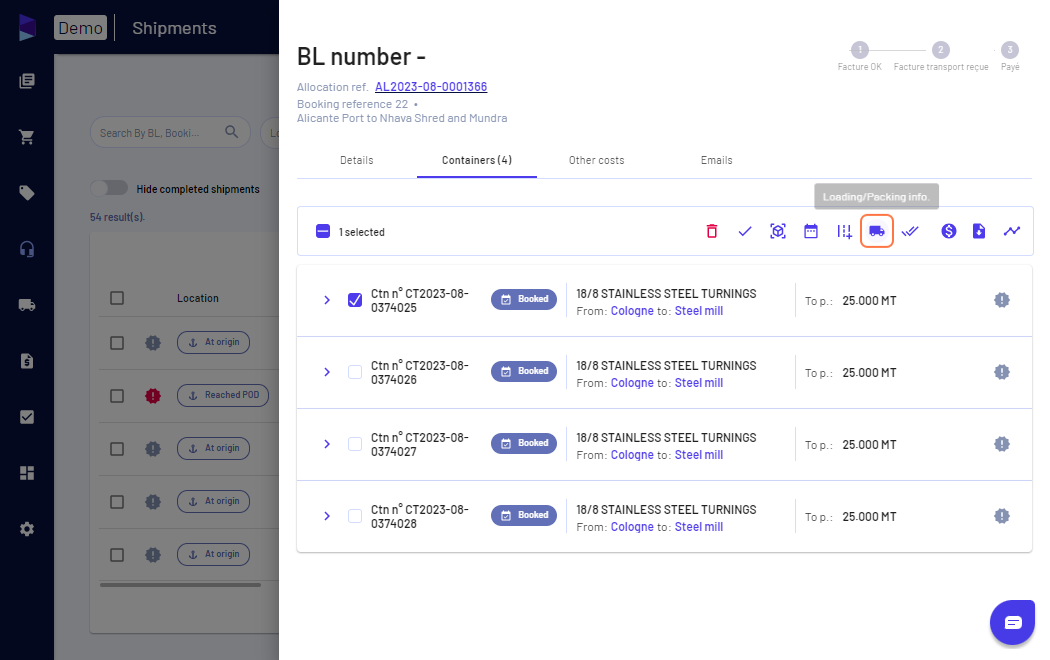
Task: Toggle Hide completed shipments switch
Action: (x=109, y=188)
